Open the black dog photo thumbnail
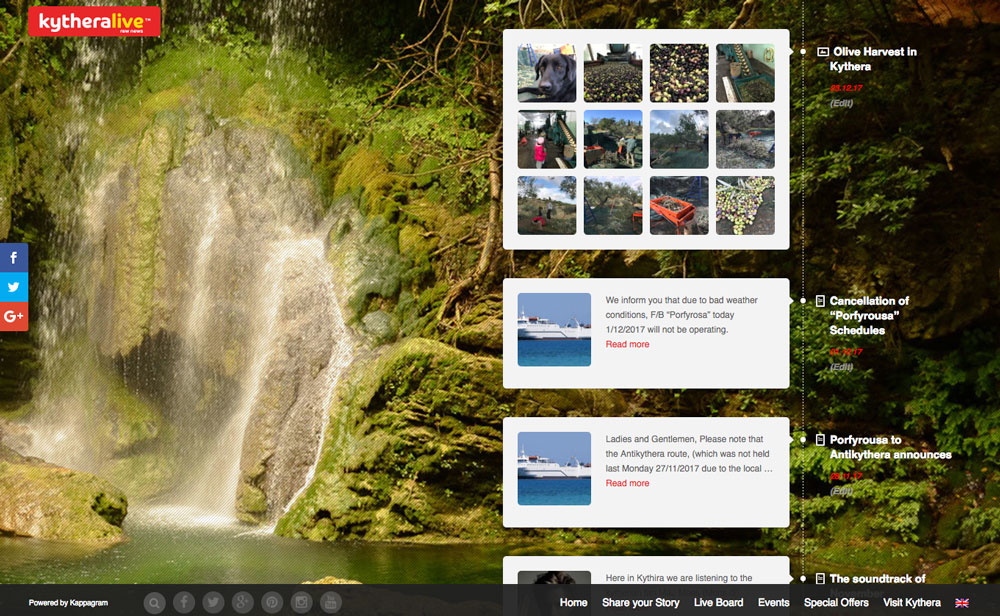This screenshot has width=1000, height=616. [546, 73]
